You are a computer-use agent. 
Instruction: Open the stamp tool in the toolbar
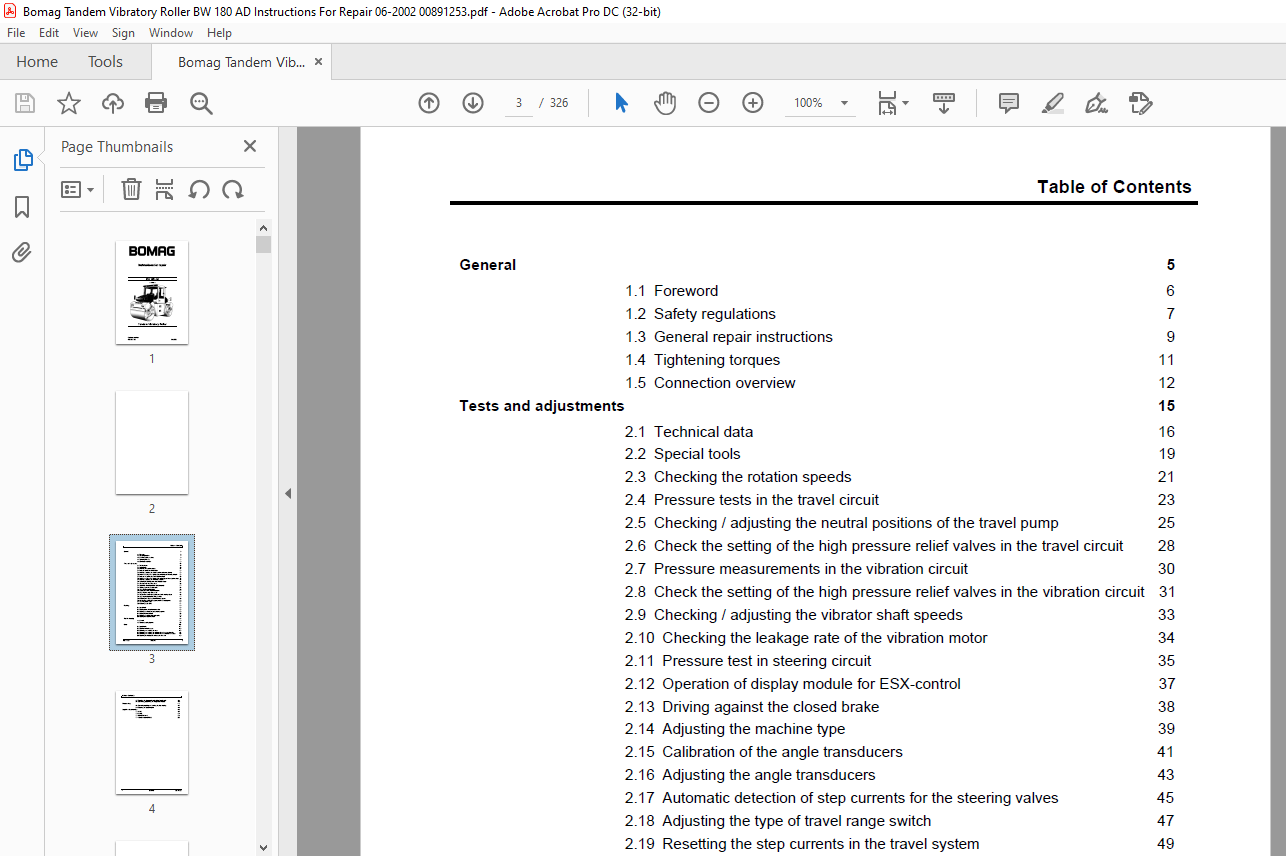pos(1141,103)
